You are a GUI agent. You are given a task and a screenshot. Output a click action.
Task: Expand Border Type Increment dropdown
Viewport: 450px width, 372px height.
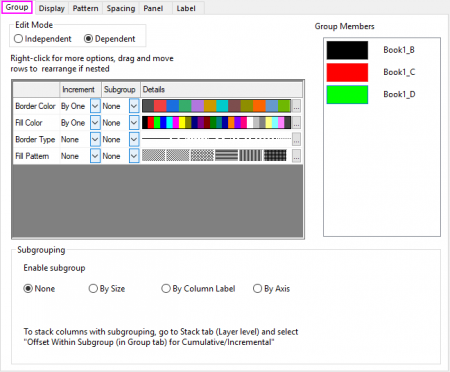[95, 139]
